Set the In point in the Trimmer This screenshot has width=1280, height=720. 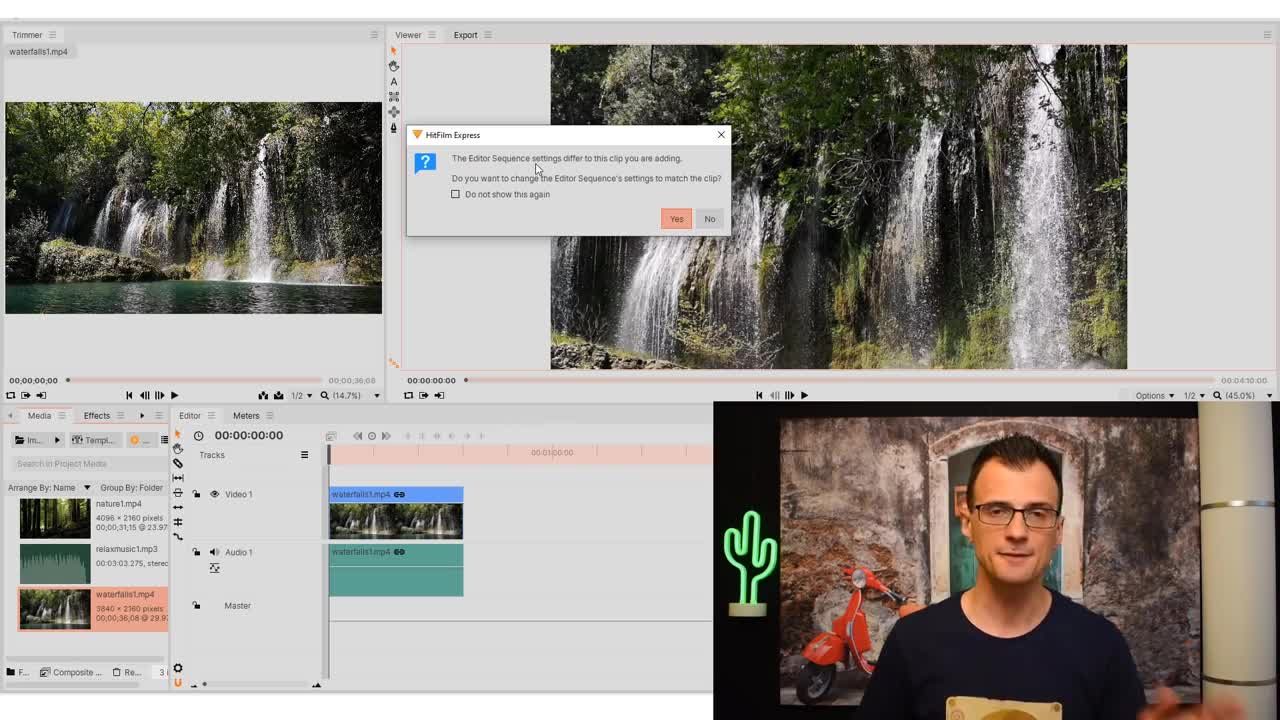[x=26, y=396]
